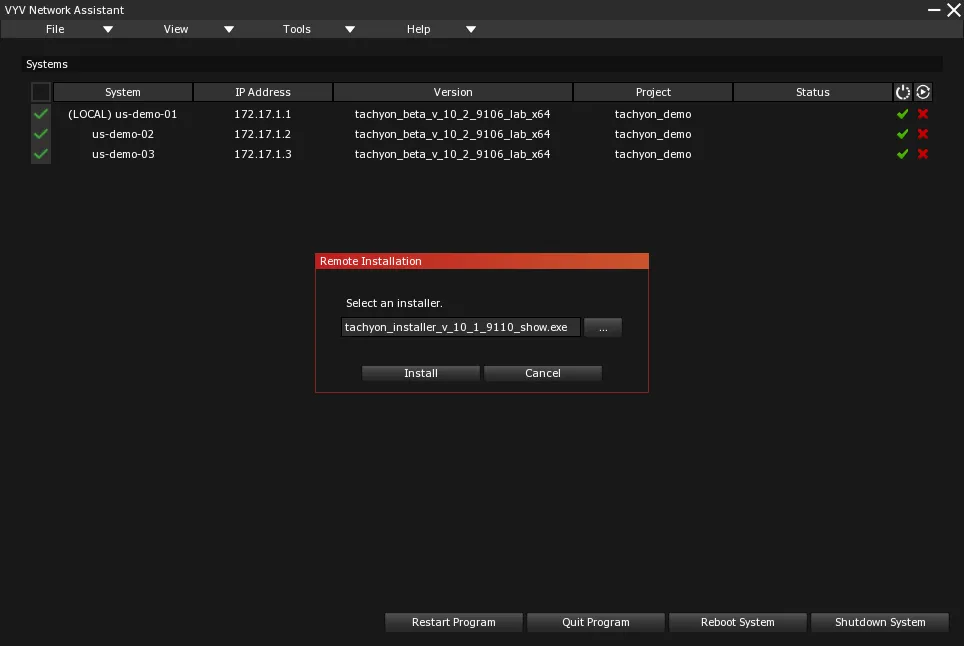Viewport: 964px width, 646px height.
Task: Sort by the IP Address column header
Action: (263, 92)
